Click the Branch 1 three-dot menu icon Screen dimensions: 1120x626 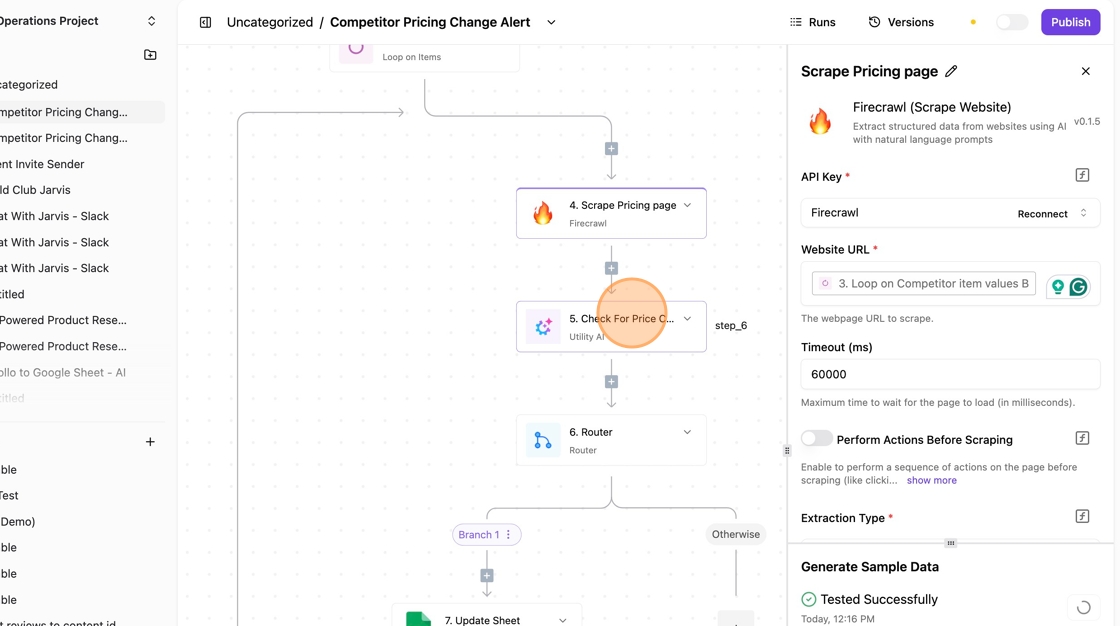point(508,535)
